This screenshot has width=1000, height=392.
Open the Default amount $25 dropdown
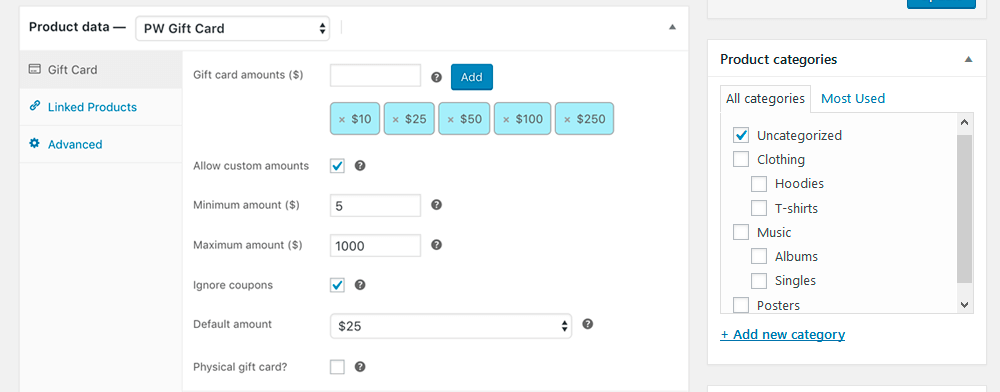pyautogui.click(x=451, y=326)
